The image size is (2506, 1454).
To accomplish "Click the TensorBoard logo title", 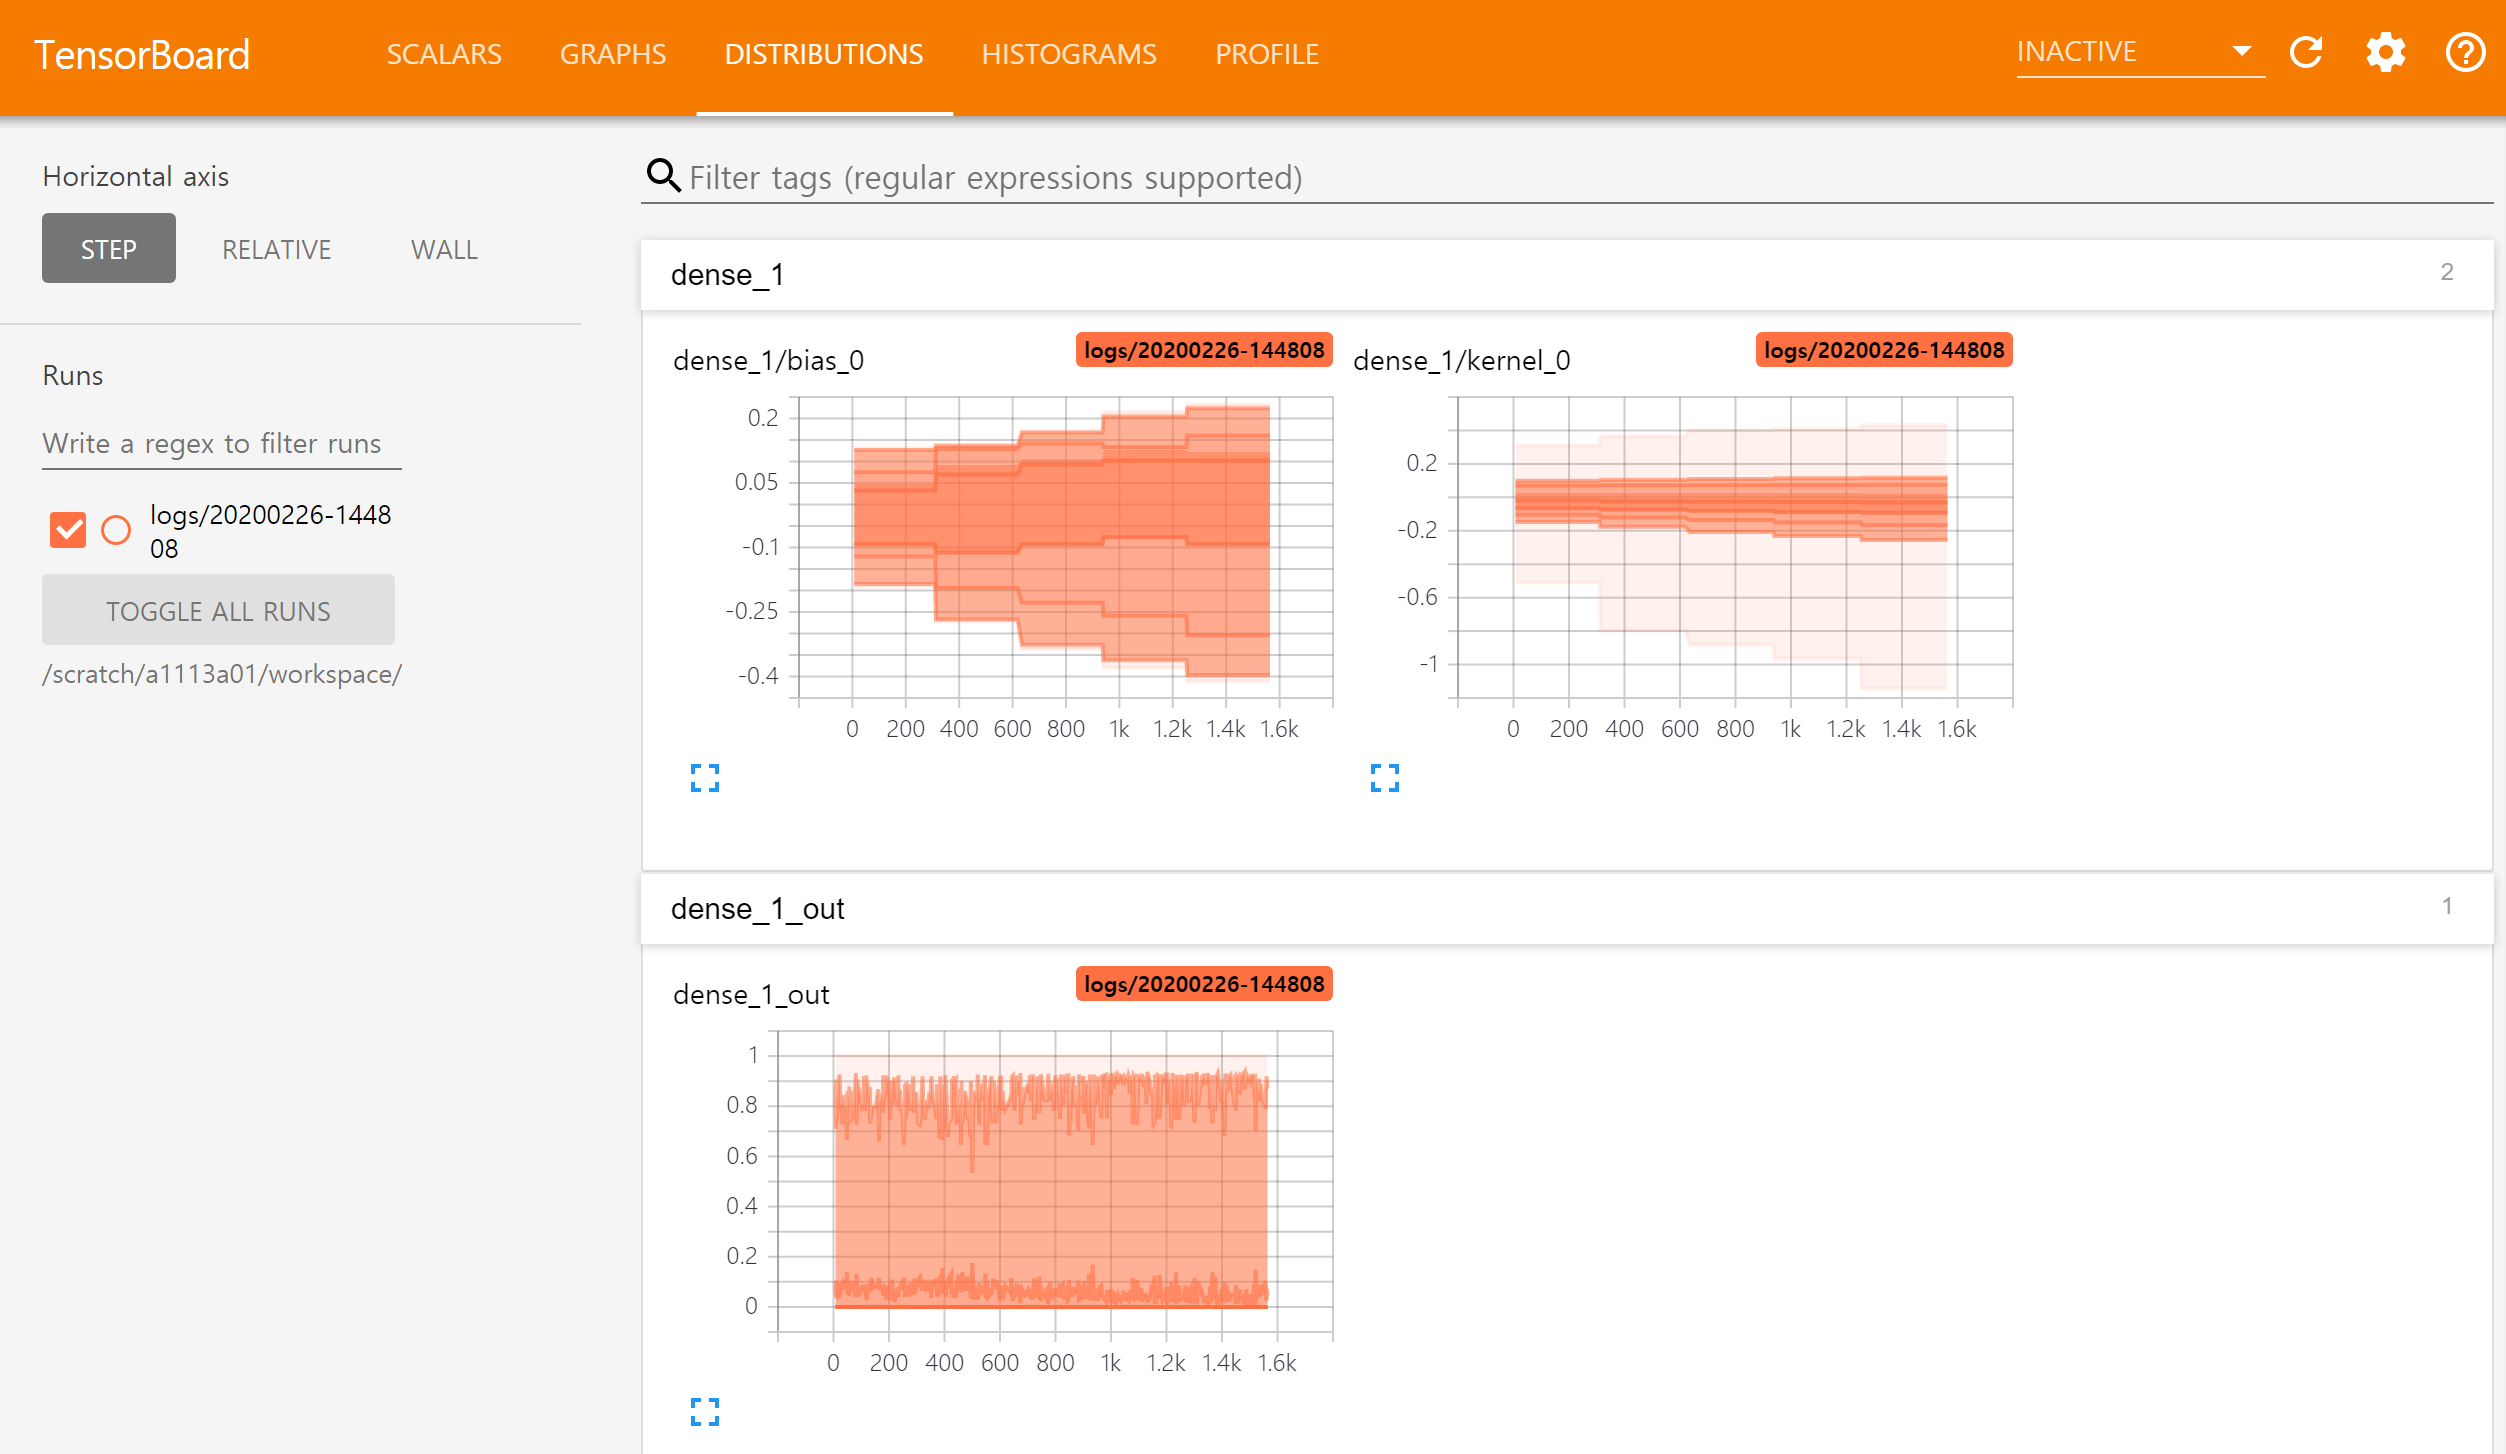I will click(x=142, y=55).
